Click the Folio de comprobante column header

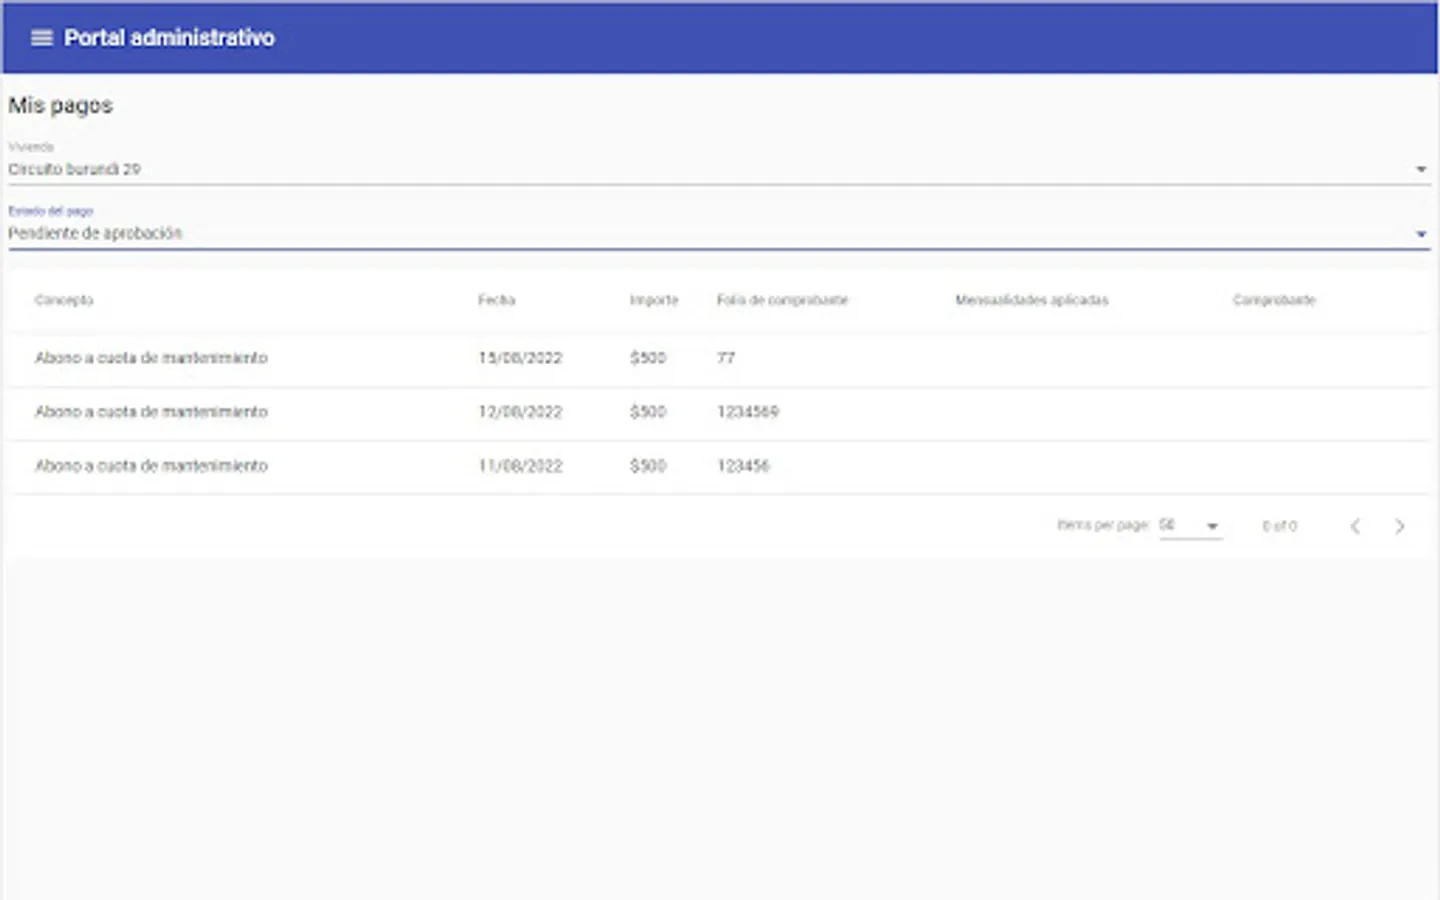782,300
